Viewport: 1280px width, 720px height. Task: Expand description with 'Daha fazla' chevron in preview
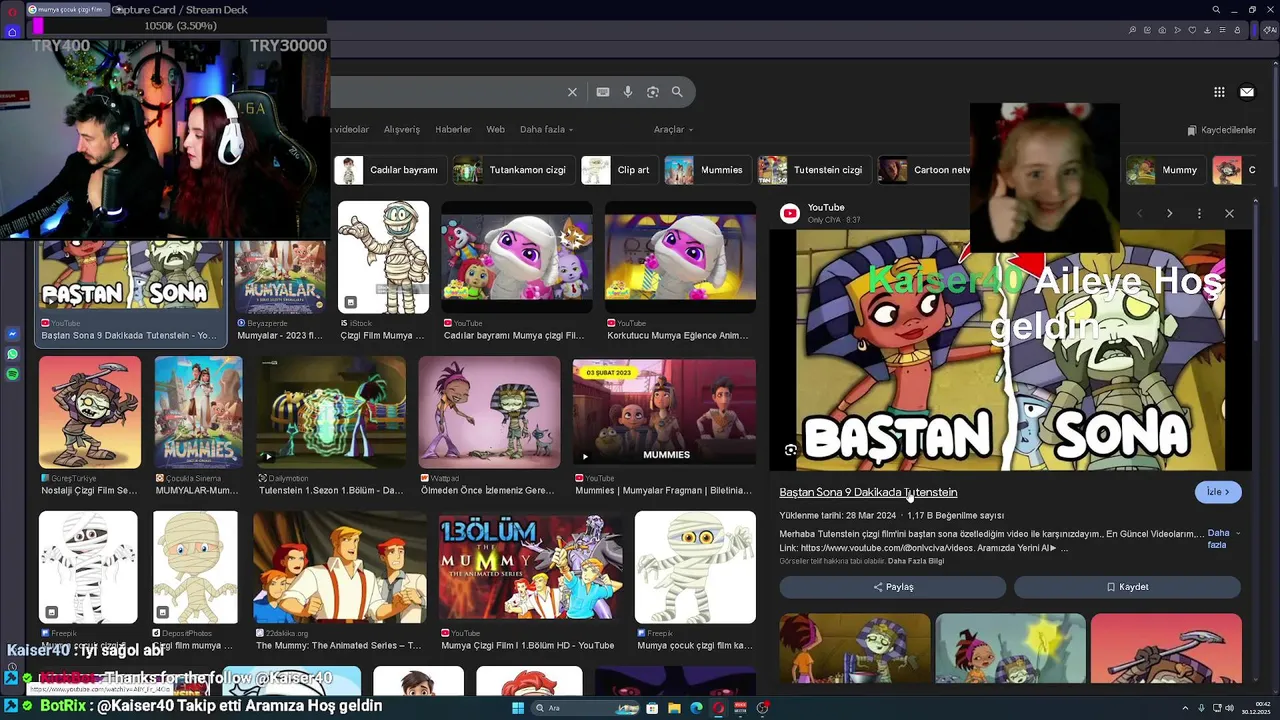[1223, 539]
